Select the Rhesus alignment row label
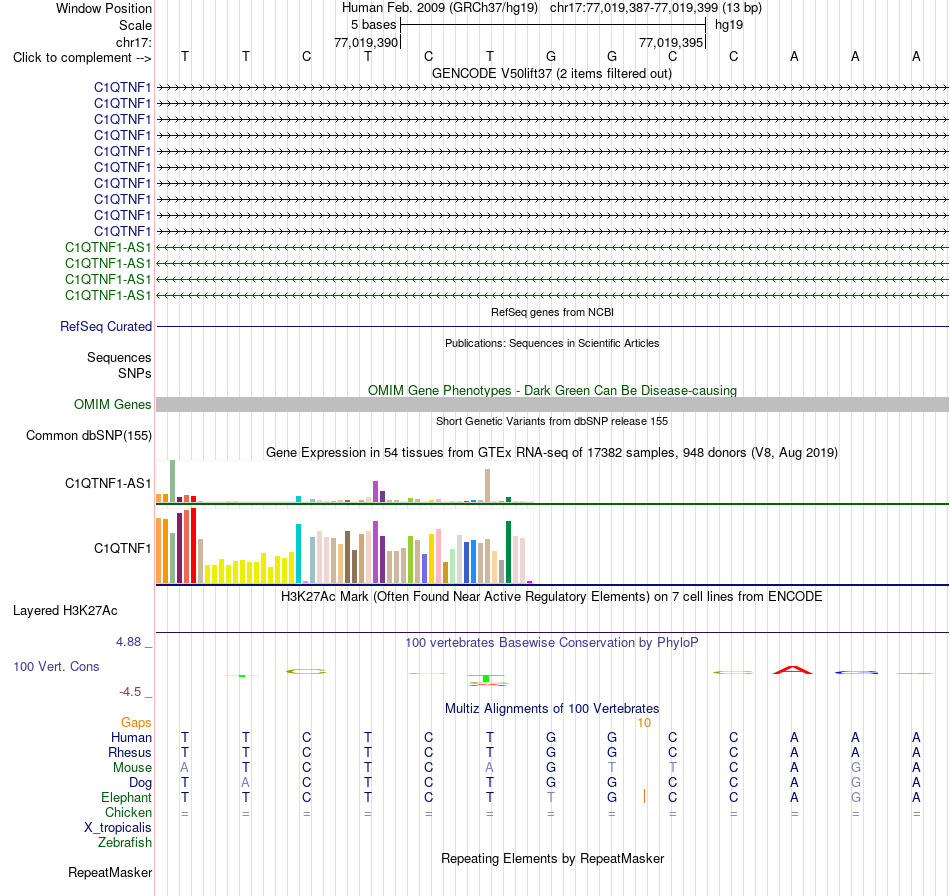950x896 pixels. tap(130, 752)
